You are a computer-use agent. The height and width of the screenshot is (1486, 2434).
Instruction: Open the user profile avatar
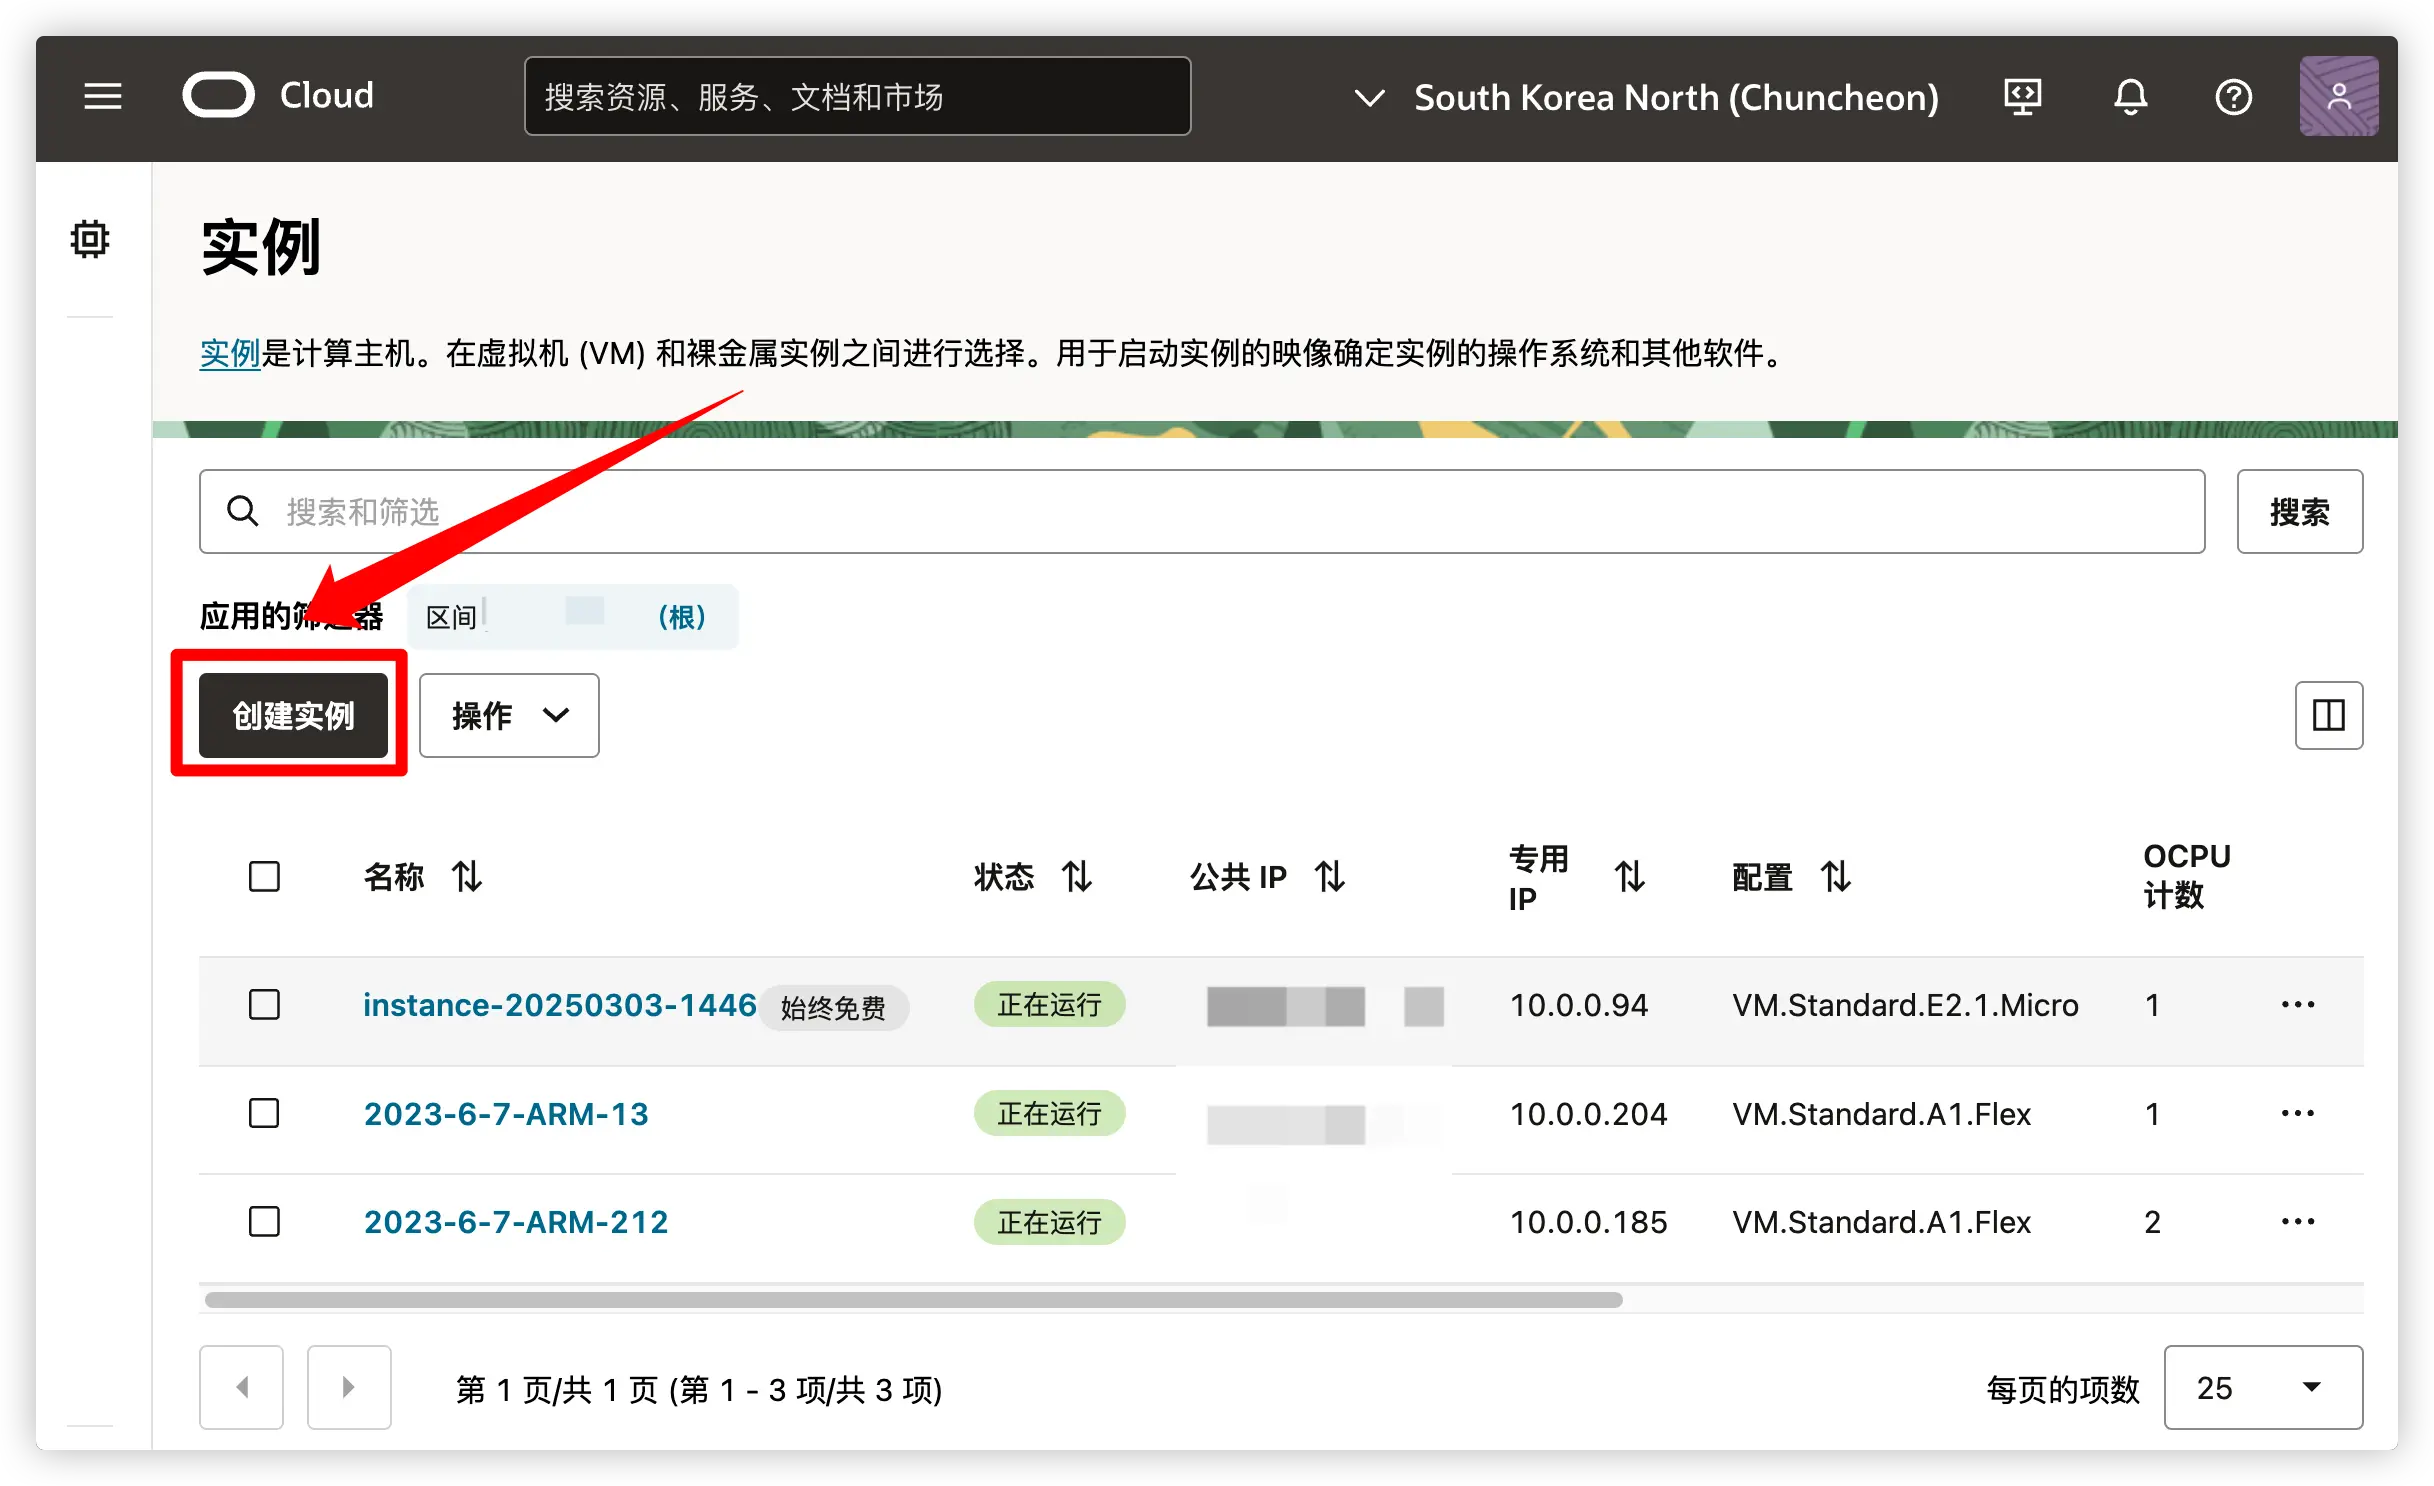[x=2338, y=97]
